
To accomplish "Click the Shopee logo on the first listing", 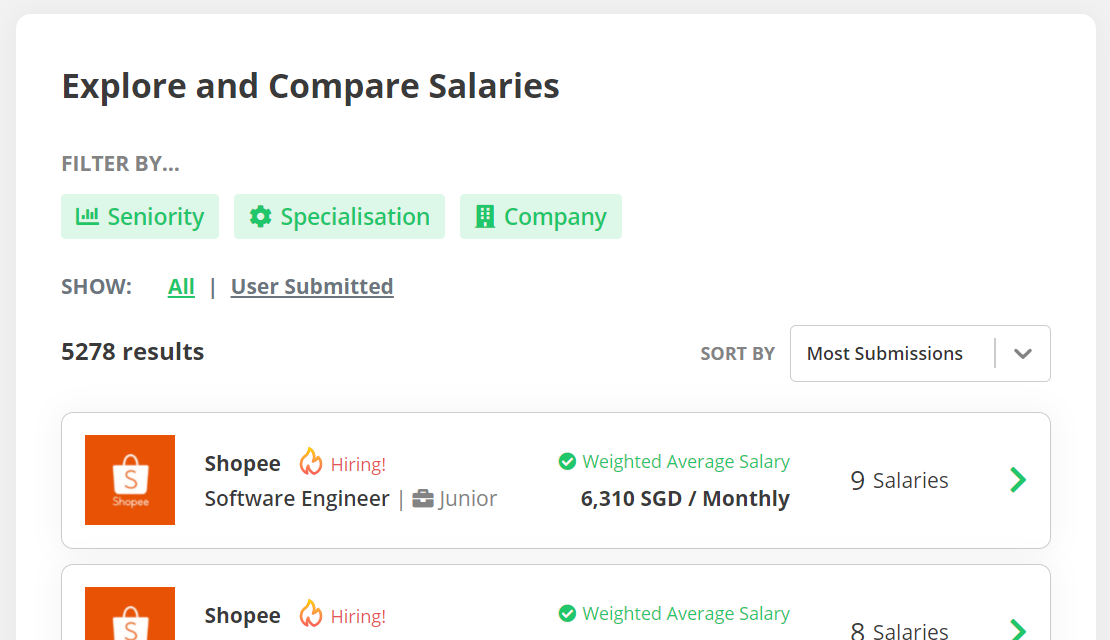I will coord(130,480).
